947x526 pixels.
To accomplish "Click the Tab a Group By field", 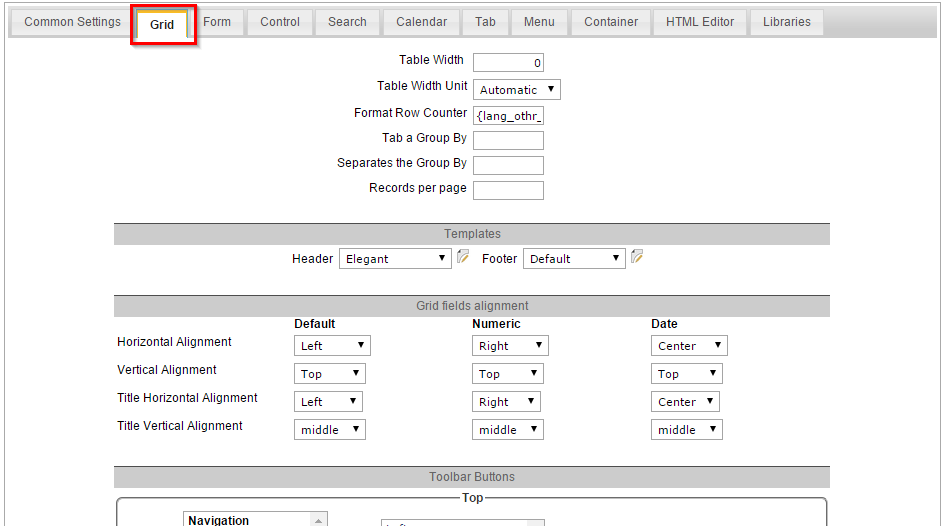I will [508, 140].
